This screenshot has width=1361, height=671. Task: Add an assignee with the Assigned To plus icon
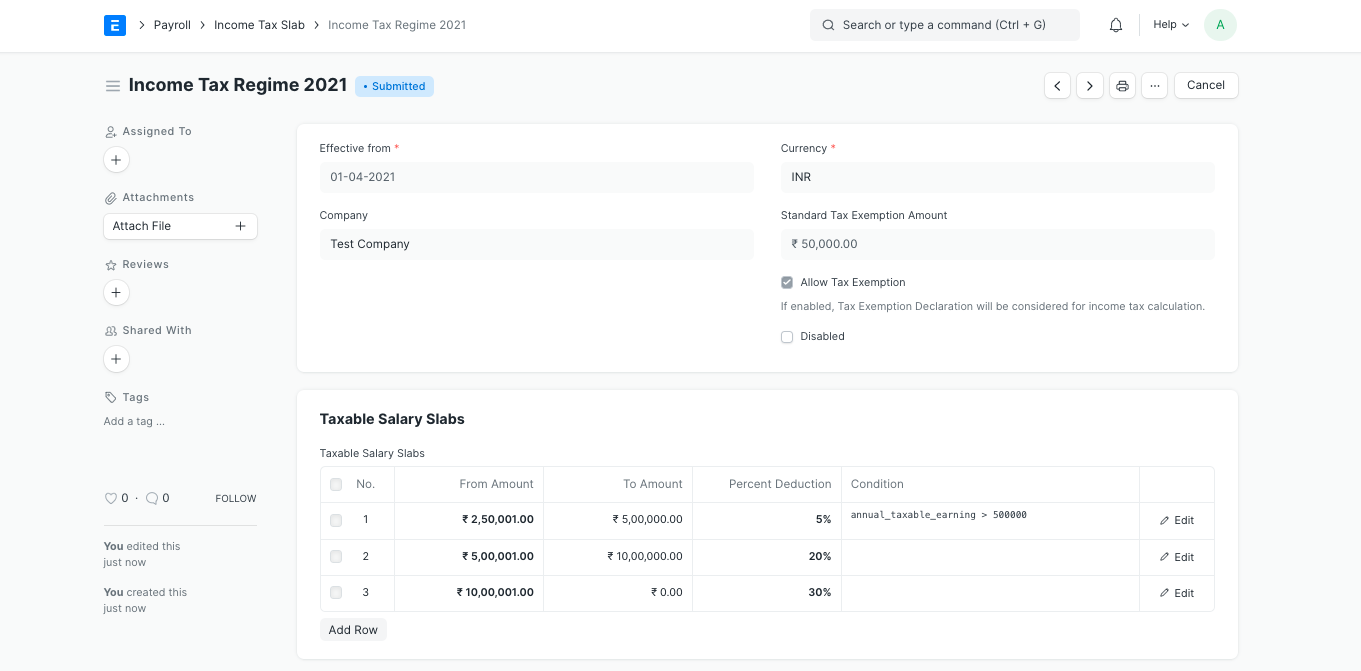[116, 159]
